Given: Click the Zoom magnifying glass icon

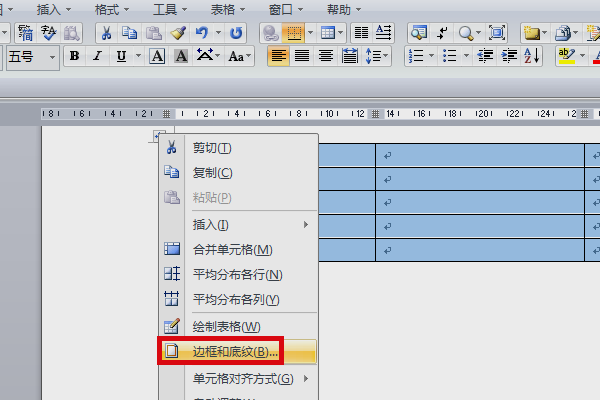Looking at the screenshot, I should coord(466,33).
